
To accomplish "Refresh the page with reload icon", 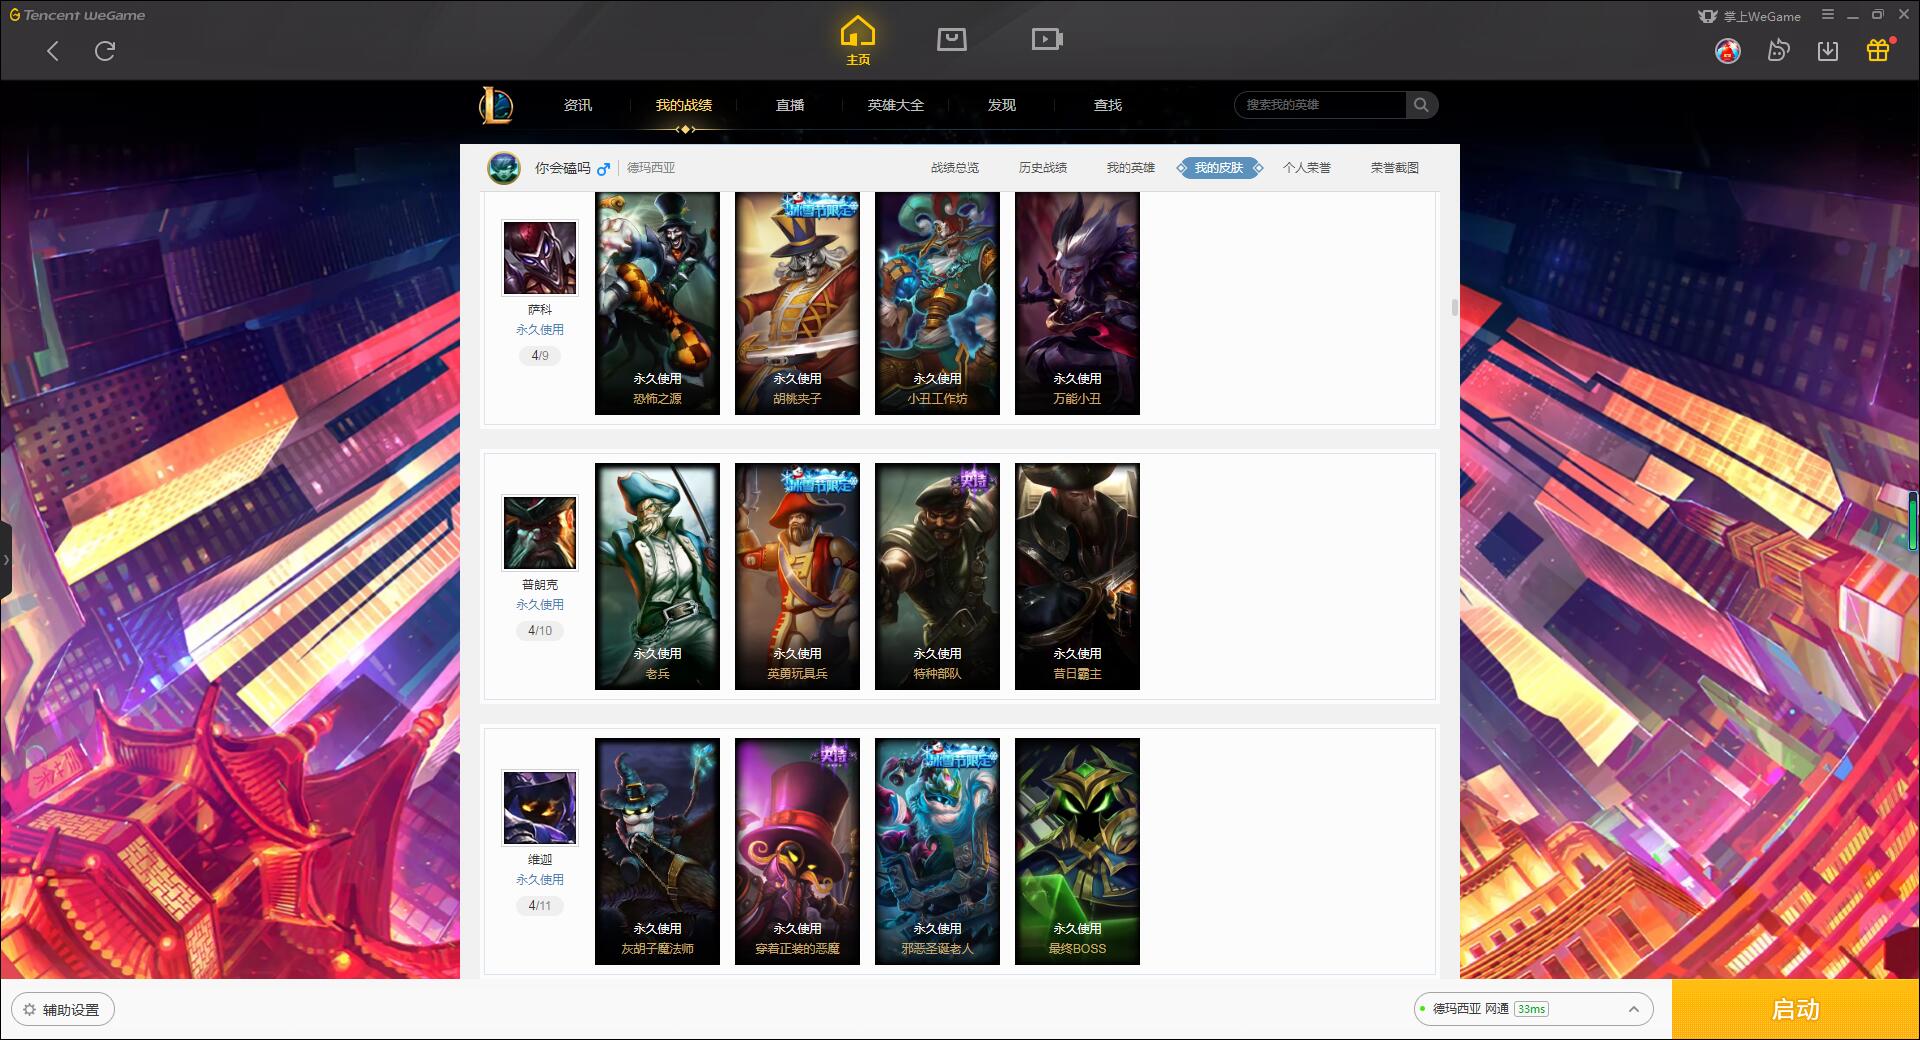I will pos(105,51).
